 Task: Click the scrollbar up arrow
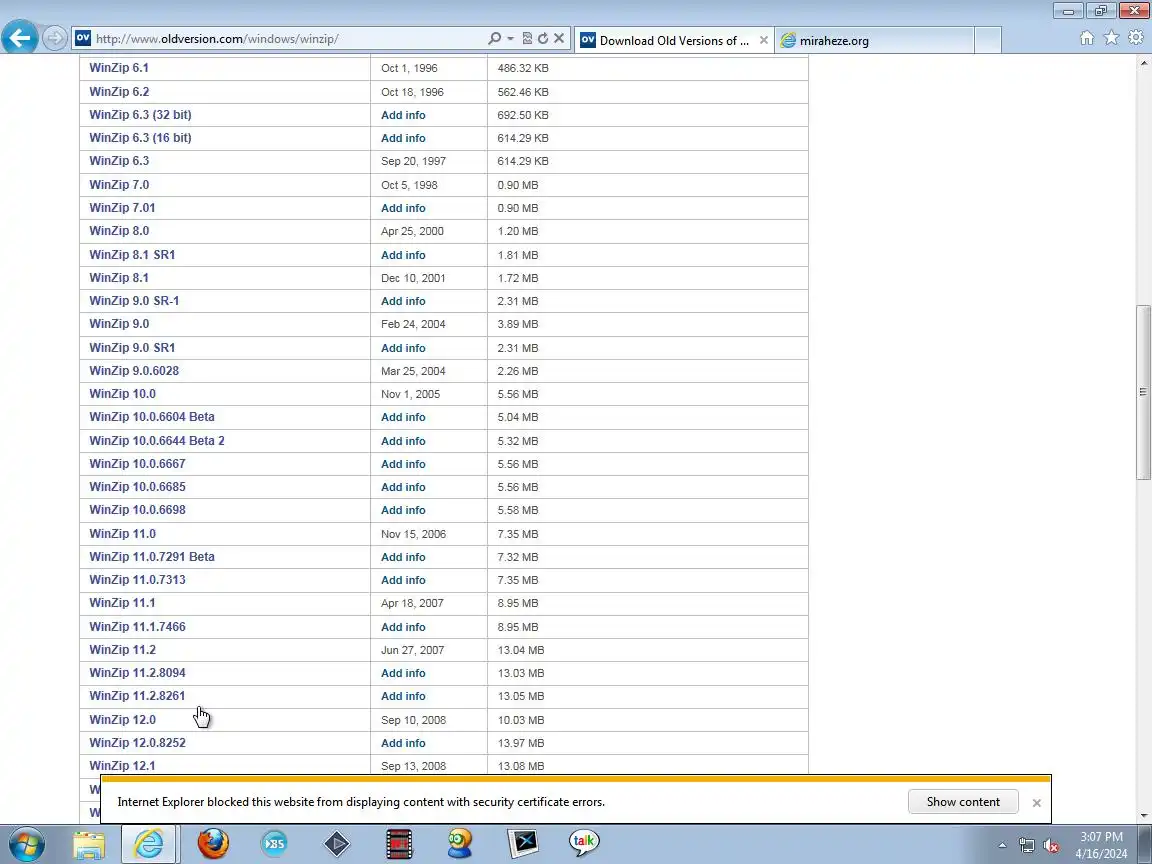(1143, 64)
